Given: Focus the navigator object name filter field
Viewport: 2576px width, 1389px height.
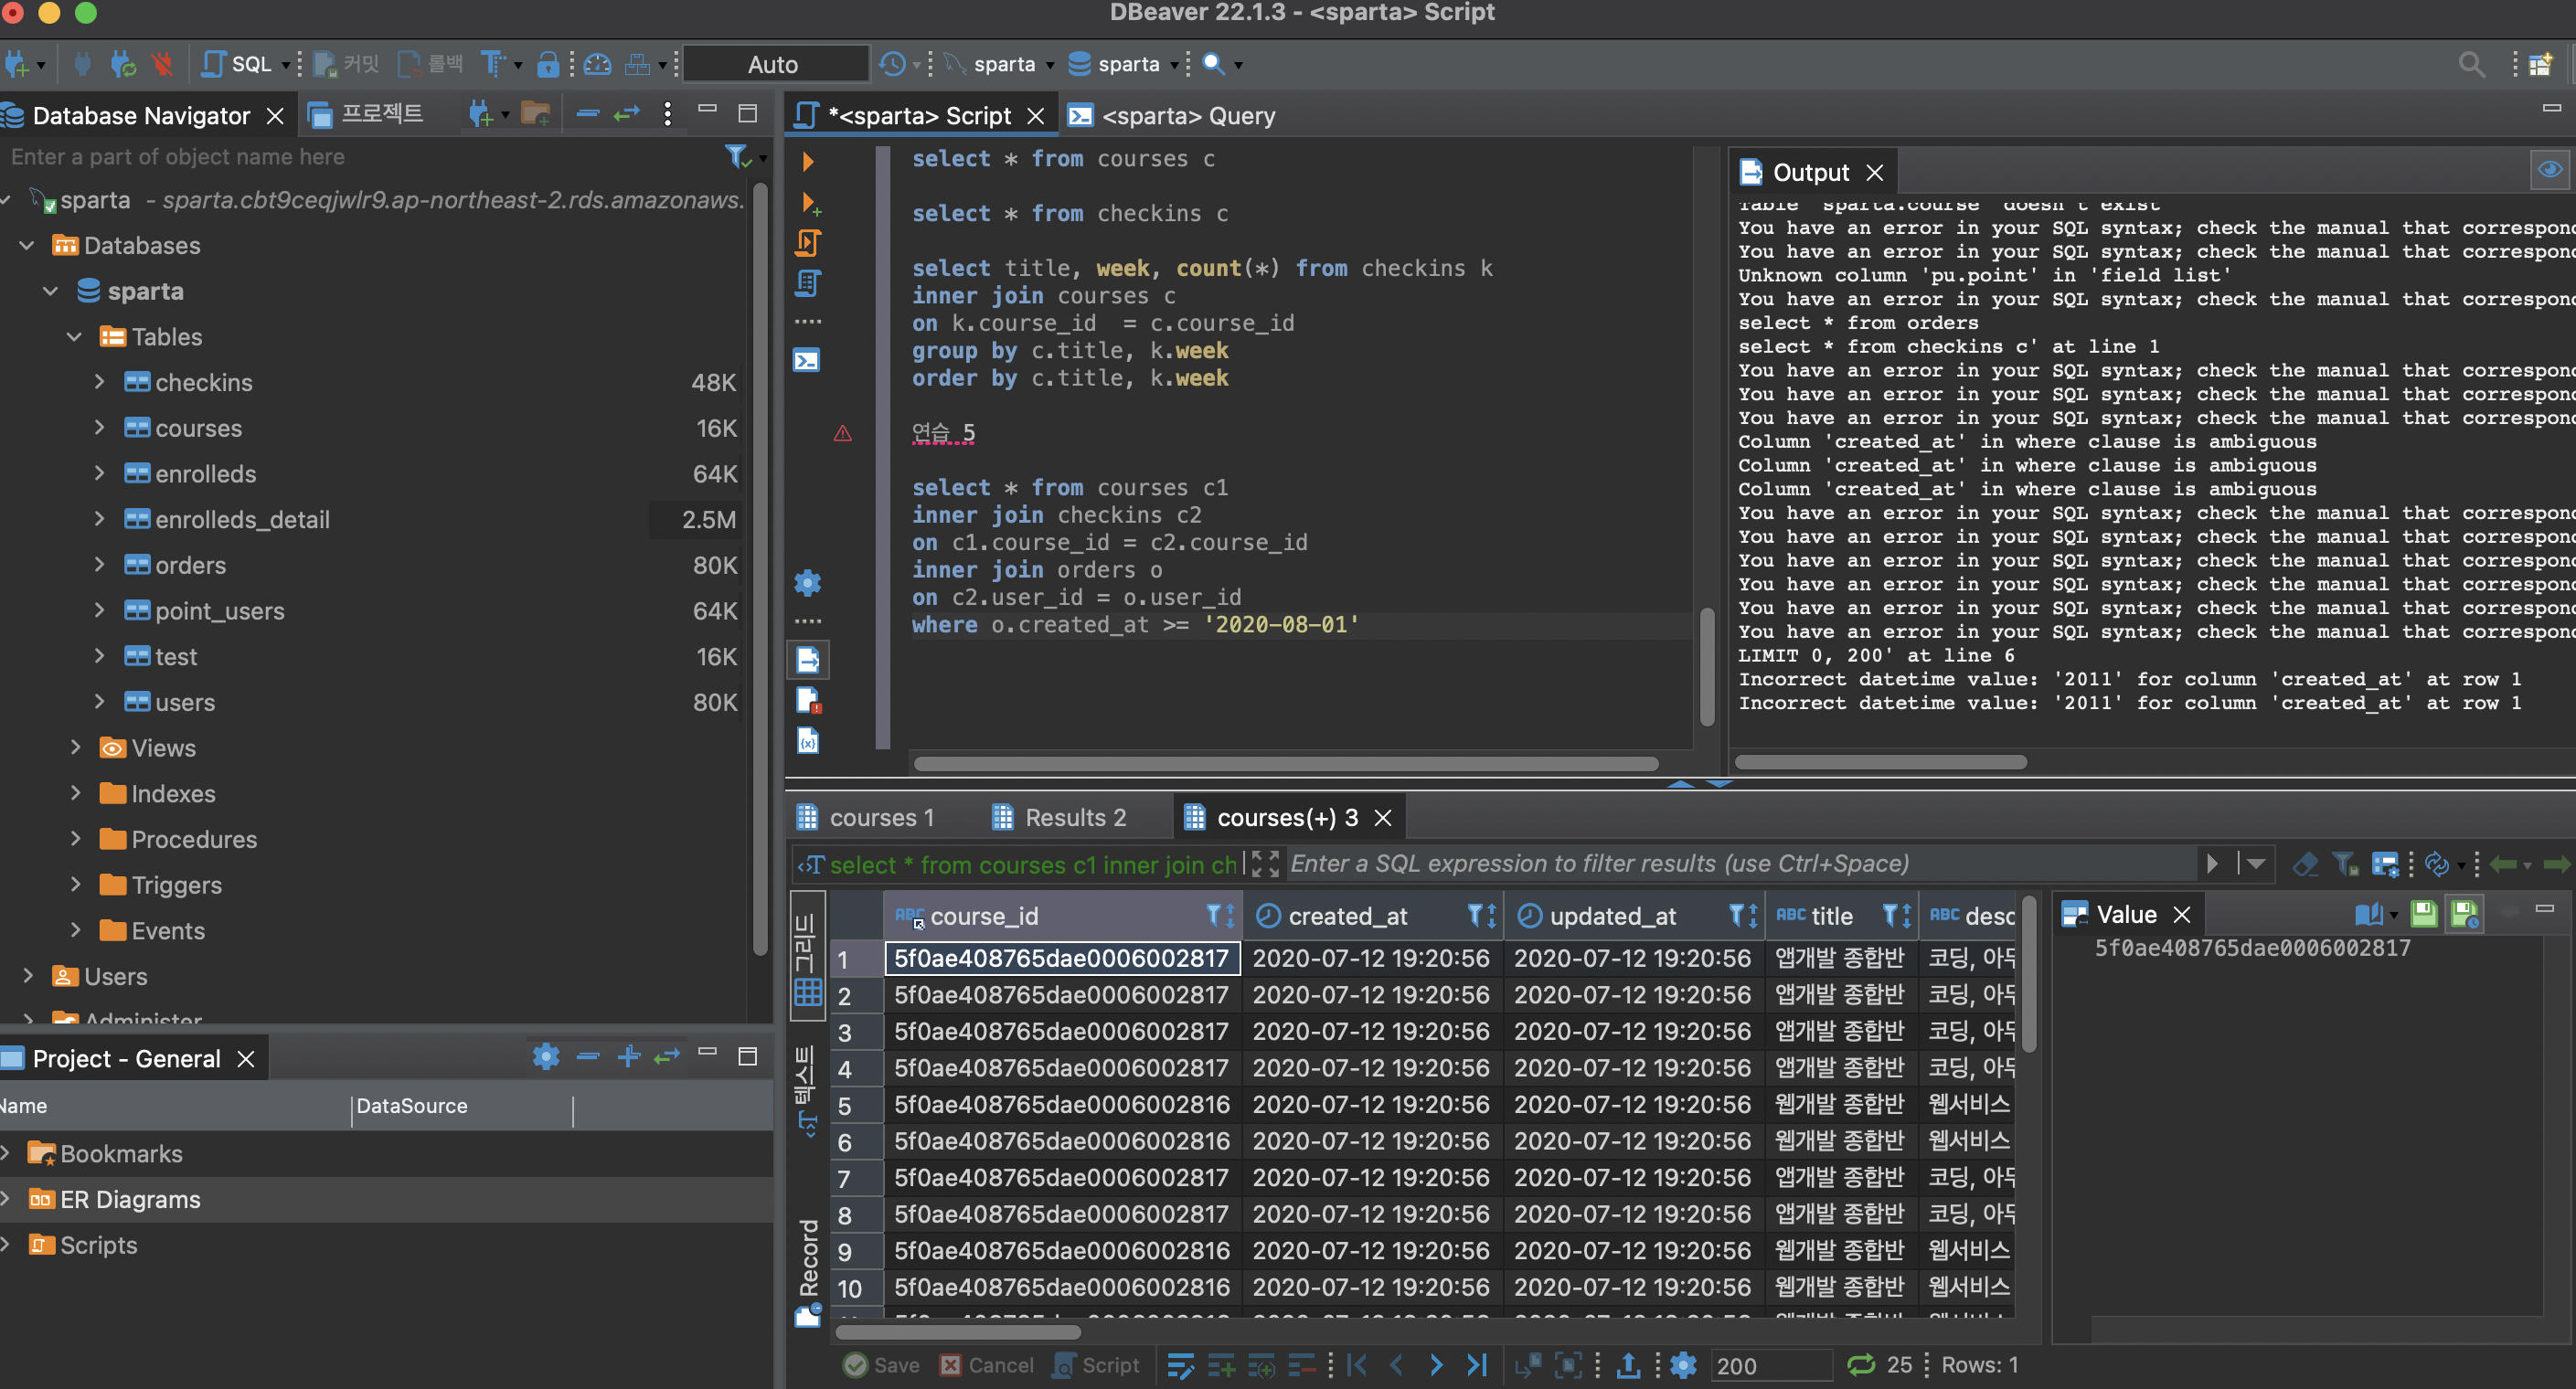Looking at the screenshot, I should point(360,157).
